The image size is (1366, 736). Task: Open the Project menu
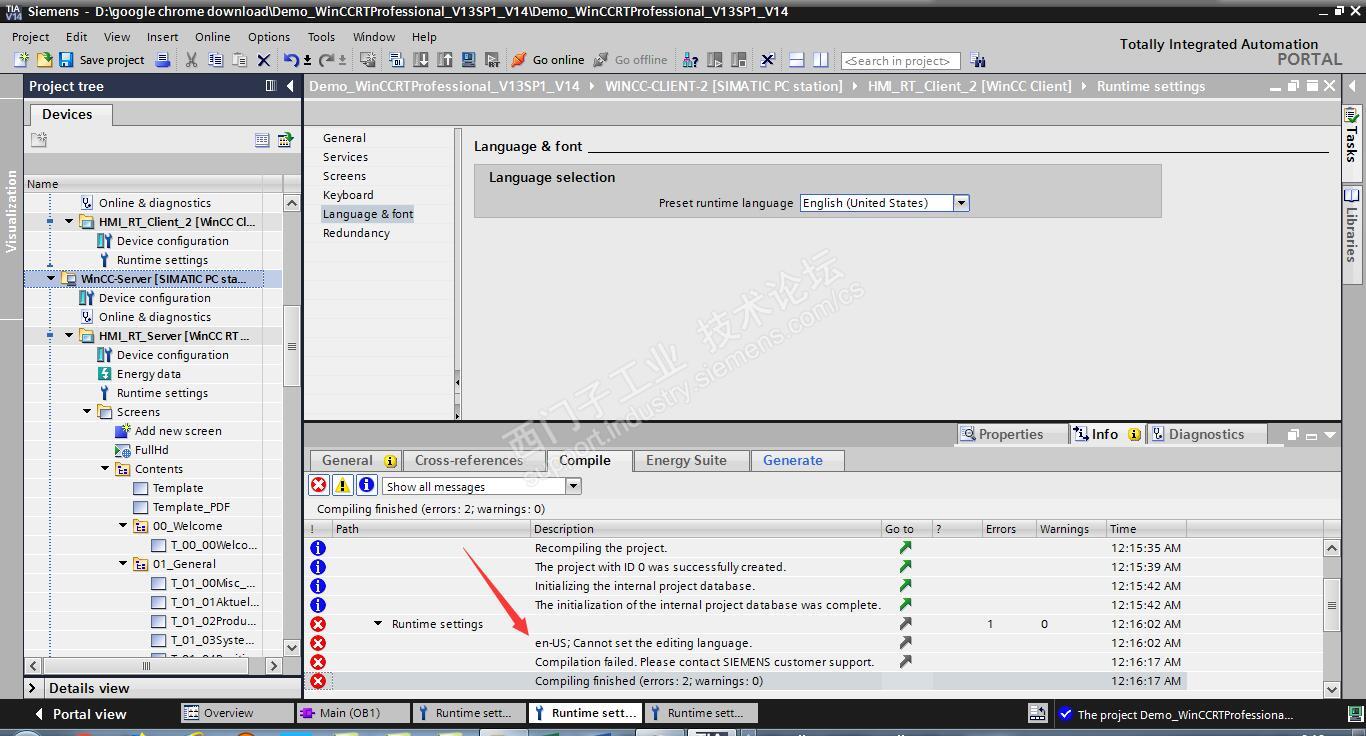[30, 37]
